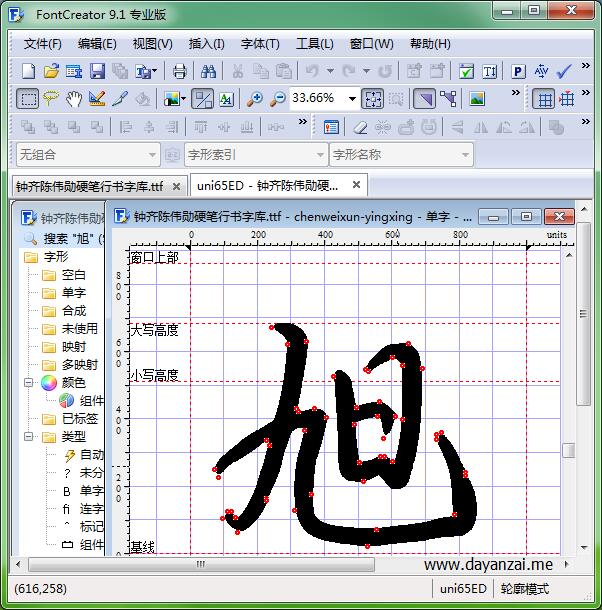Select the hand pan tool

(74, 99)
